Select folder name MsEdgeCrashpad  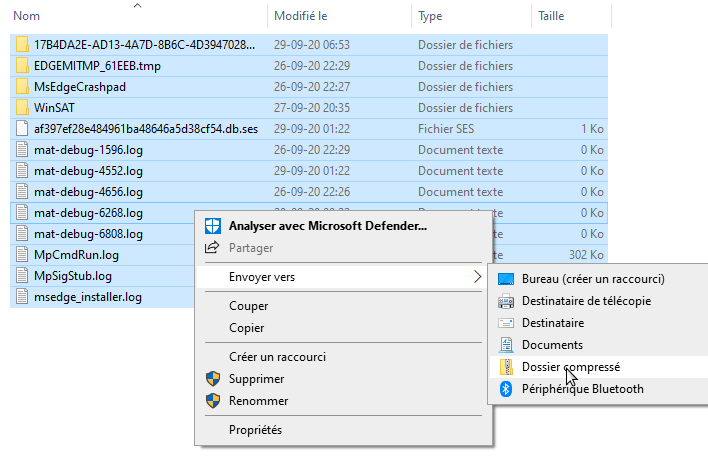pos(80,87)
